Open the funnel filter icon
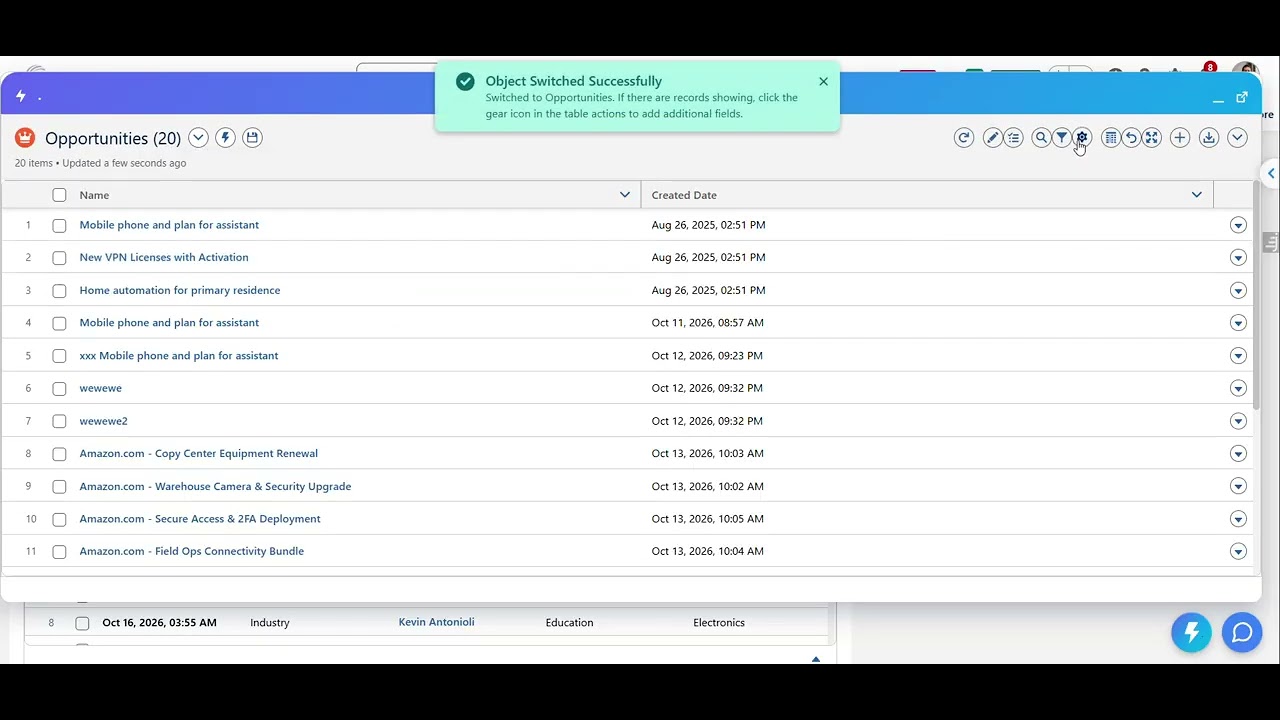This screenshot has height=720, width=1280. [1062, 138]
